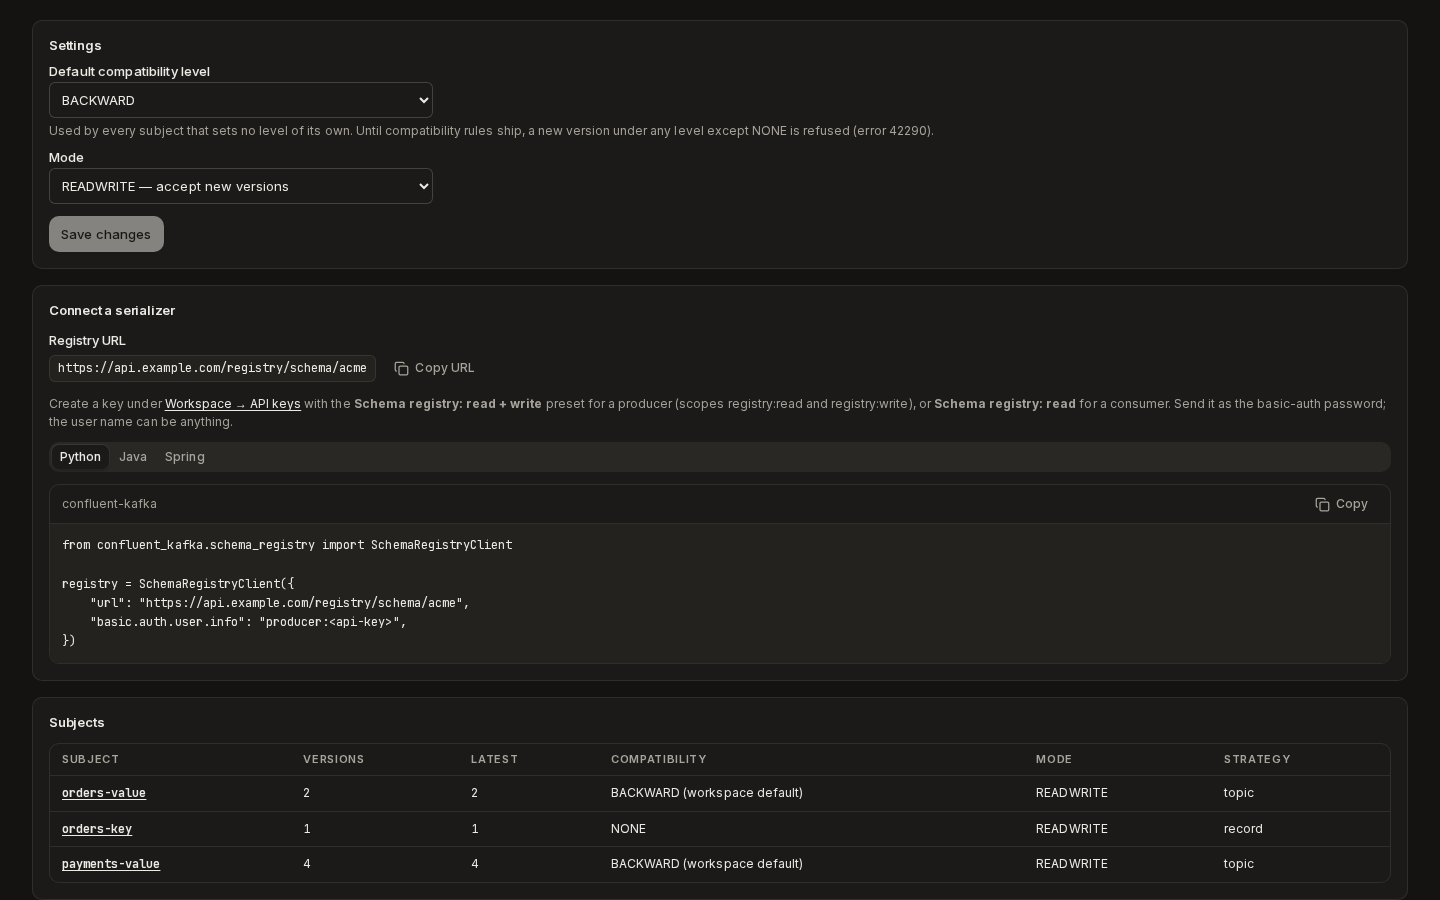The height and width of the screenshot is (900, 1440).
Task: Open the Default compatibility level dropdown
Action: [241, 100]
